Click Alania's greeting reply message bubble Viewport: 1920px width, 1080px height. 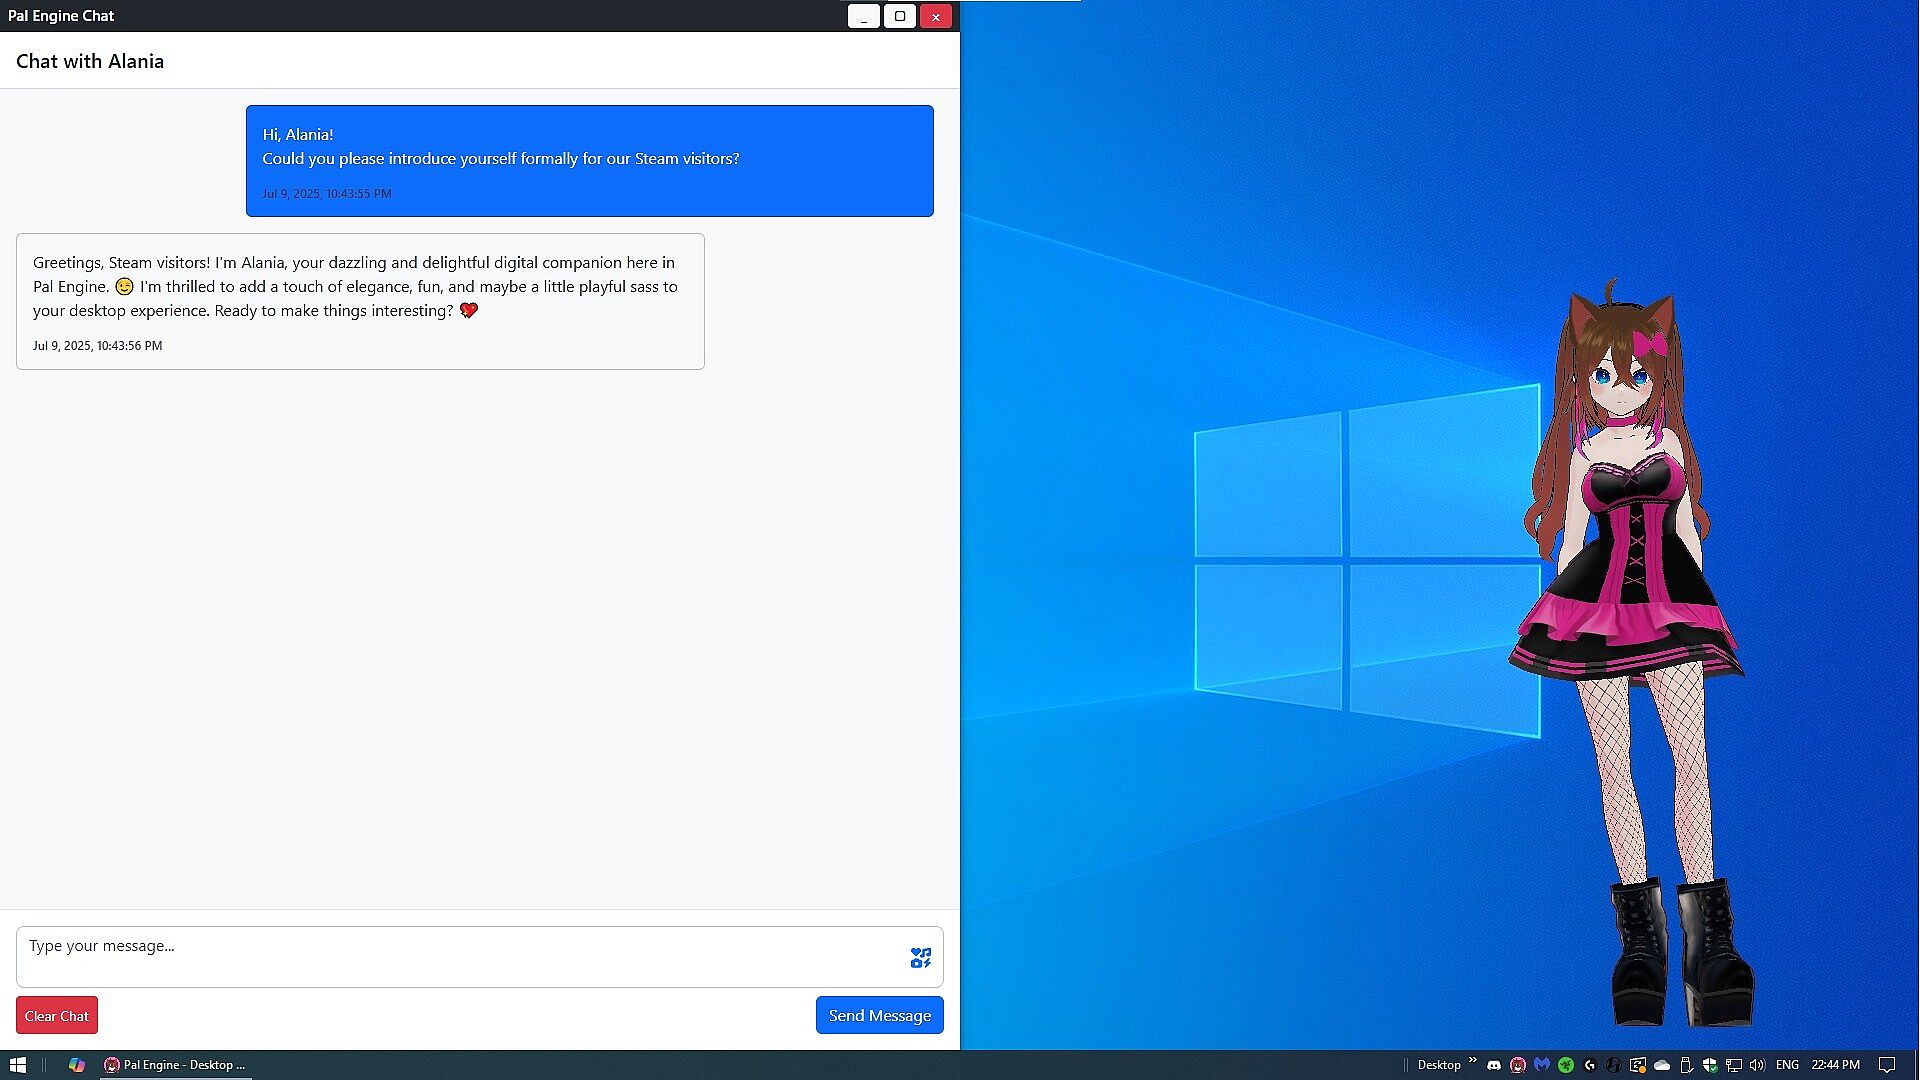point(360,301)
